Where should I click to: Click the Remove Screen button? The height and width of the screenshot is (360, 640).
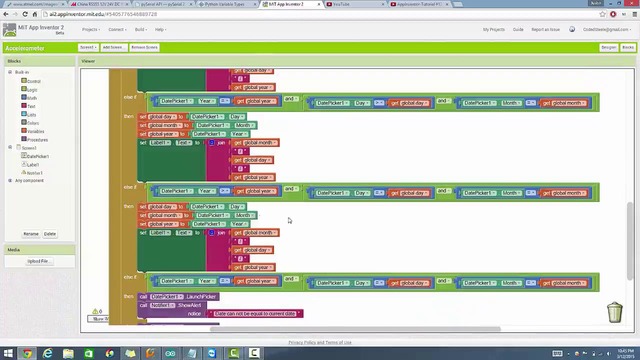click(144, 47)
